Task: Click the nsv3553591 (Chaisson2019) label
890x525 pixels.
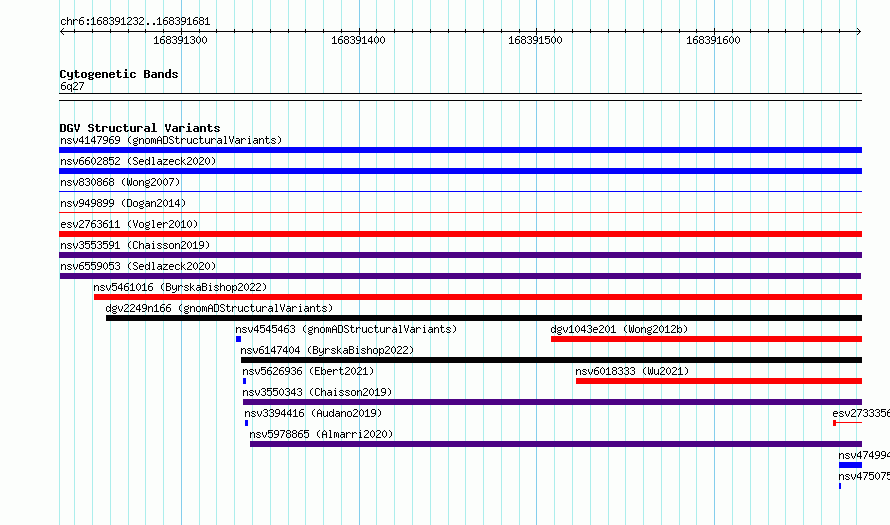Action: pyautogui.click(x=135, y=245)
